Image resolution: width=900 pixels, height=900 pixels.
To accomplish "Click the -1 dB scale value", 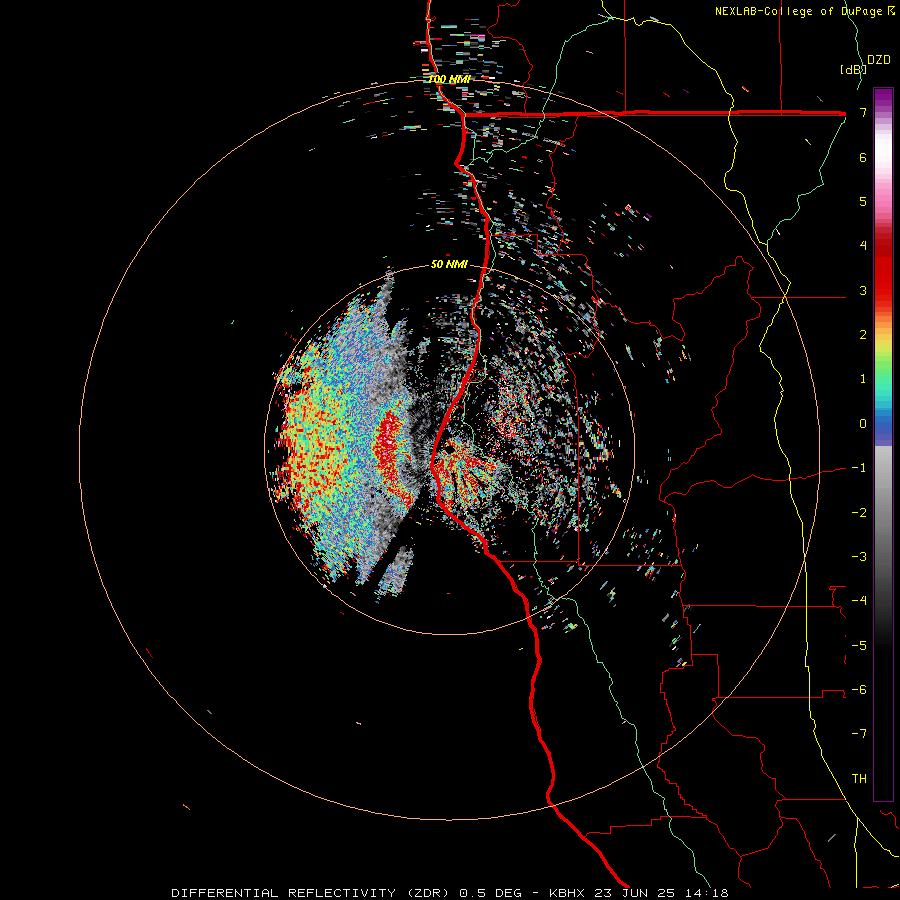I will 859,468.
